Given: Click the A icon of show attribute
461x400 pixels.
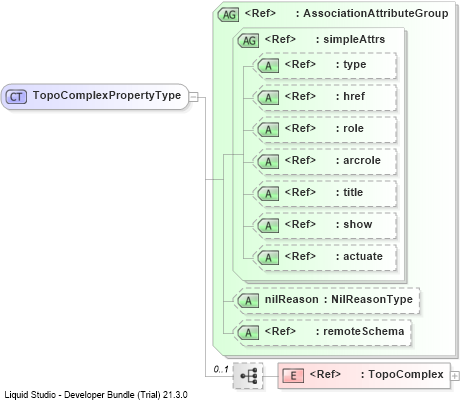Looking at the screenshot, I should coord(268,225).
